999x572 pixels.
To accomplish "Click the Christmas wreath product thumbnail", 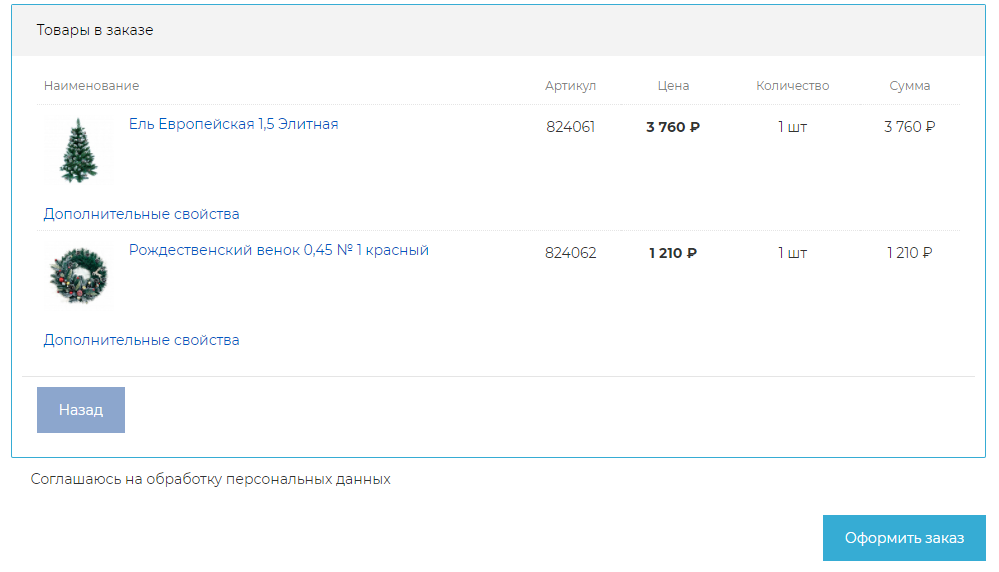I will click(x=78, y=275).
